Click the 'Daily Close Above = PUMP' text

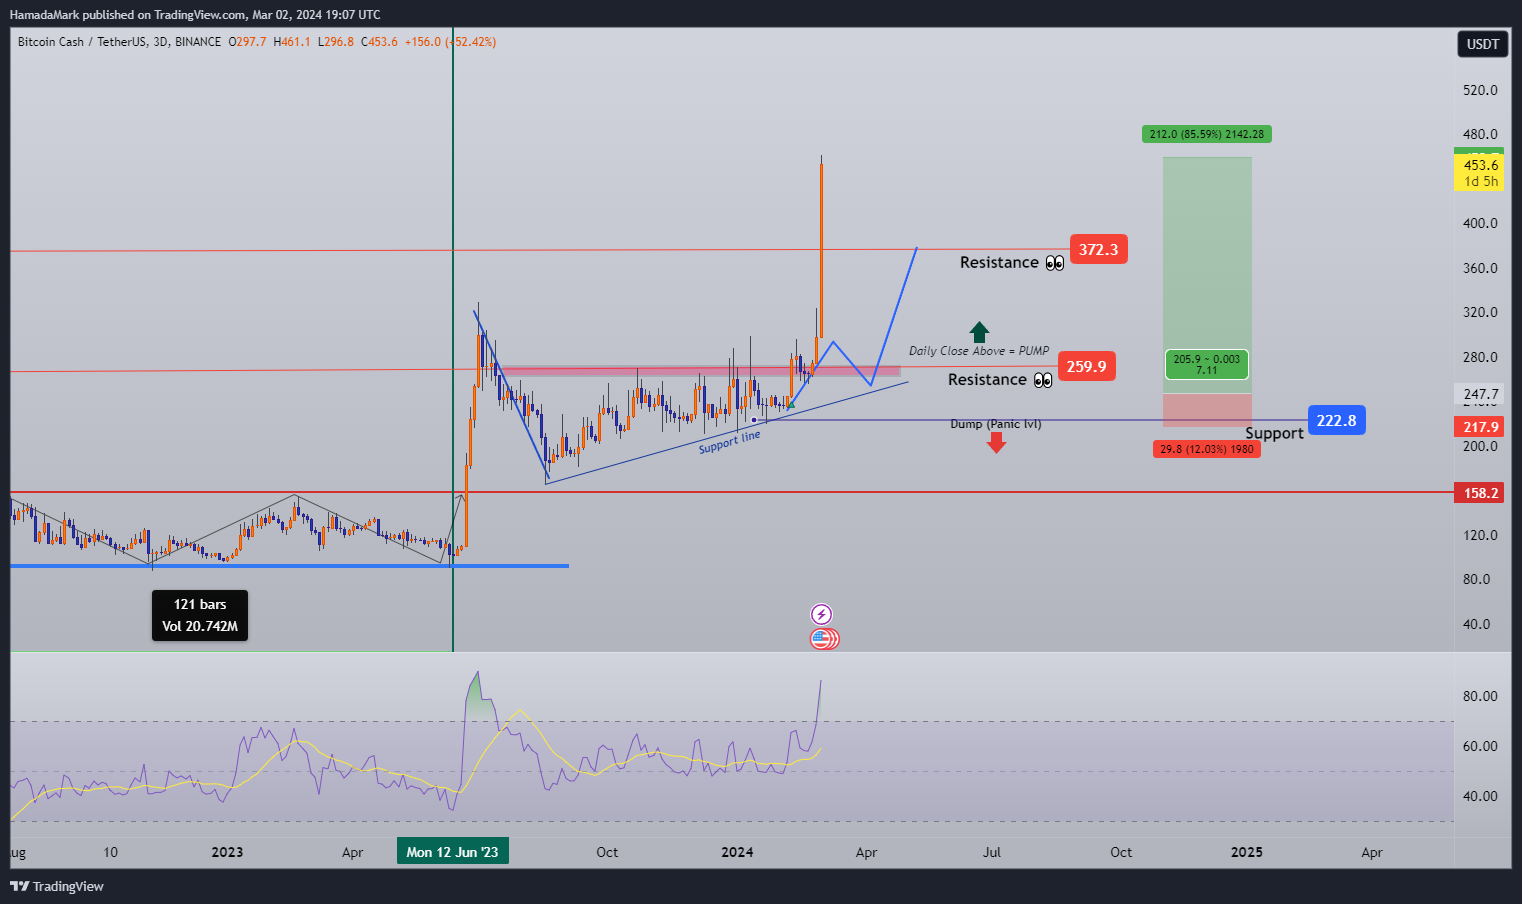[x=979, y=351]
